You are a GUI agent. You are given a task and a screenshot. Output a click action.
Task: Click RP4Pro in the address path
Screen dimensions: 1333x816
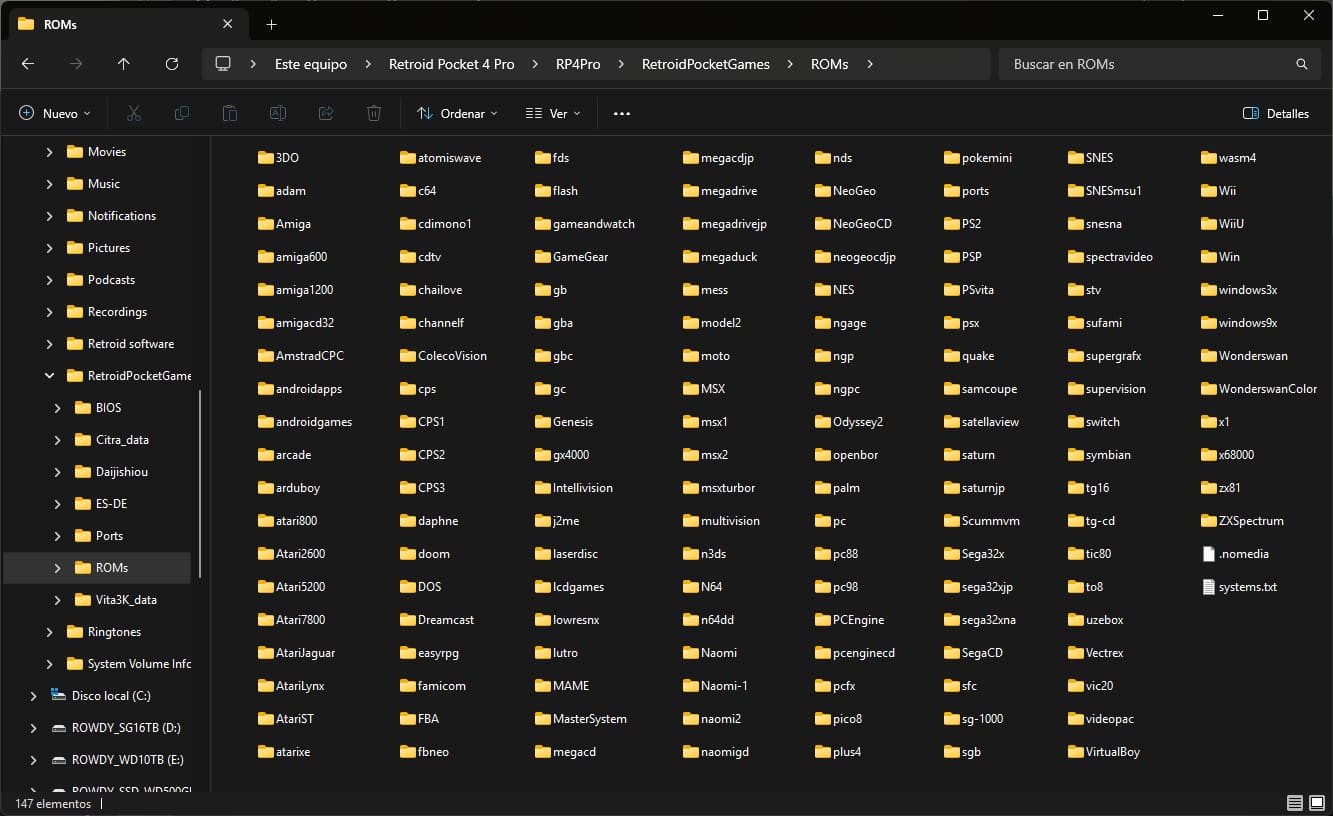coord(578,64)
